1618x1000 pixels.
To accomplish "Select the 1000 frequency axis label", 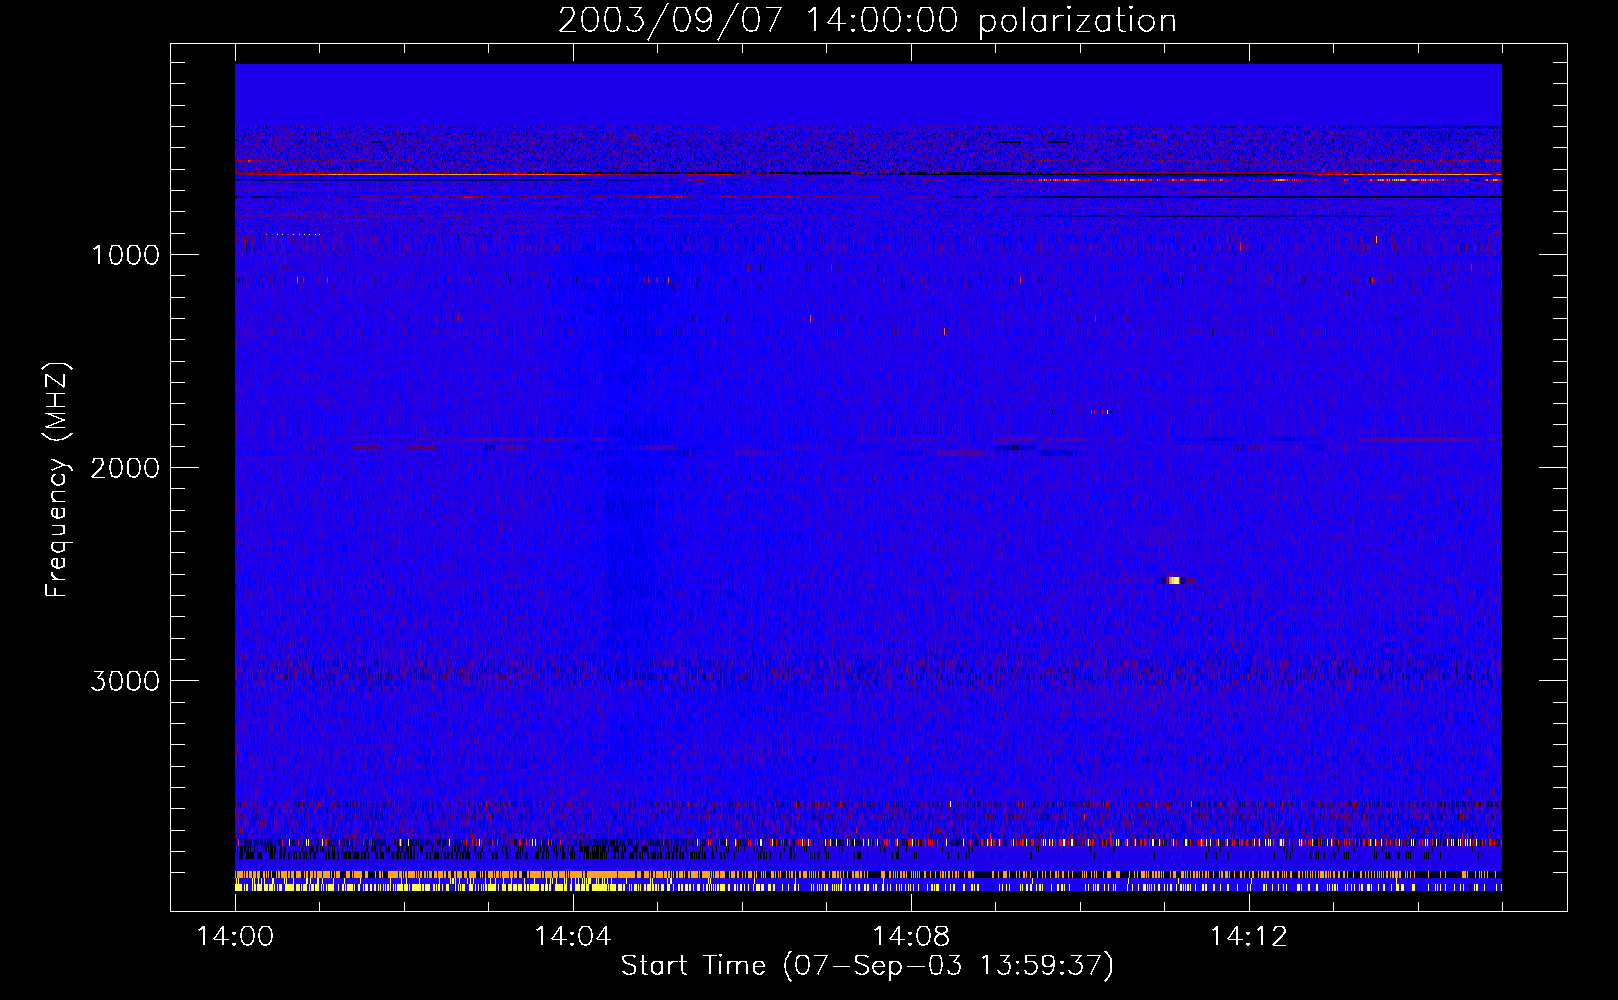I will [125, 255].
